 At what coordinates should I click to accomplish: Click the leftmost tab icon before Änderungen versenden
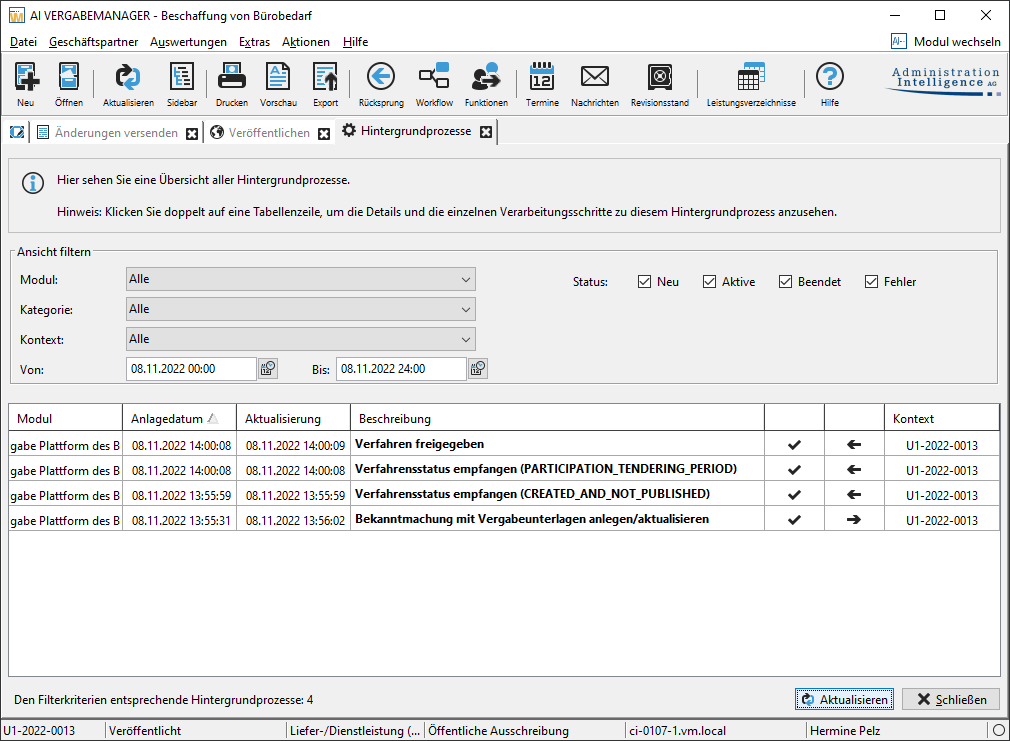tap(17, 132)
